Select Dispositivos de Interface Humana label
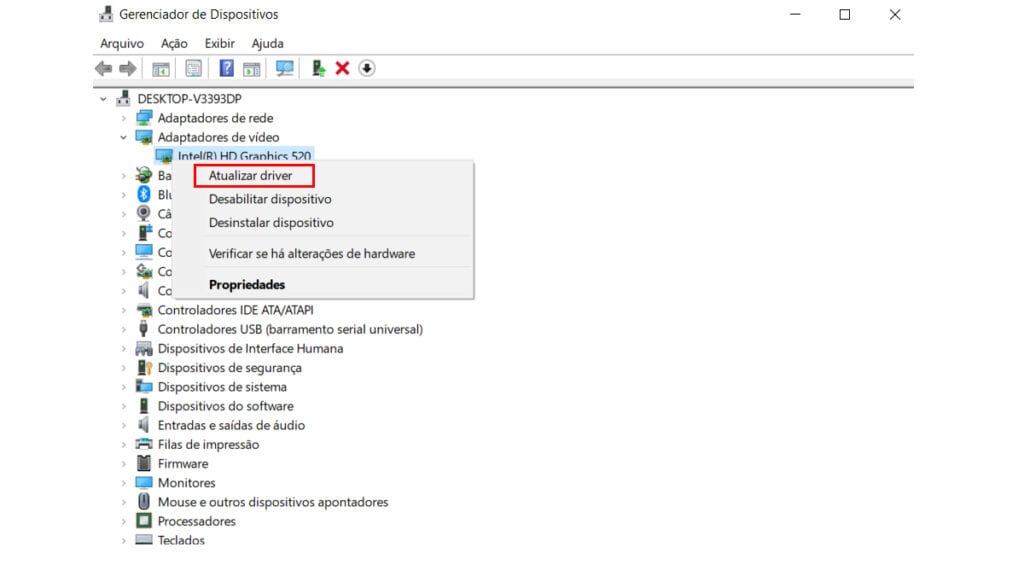 click(x=250, y=349)
